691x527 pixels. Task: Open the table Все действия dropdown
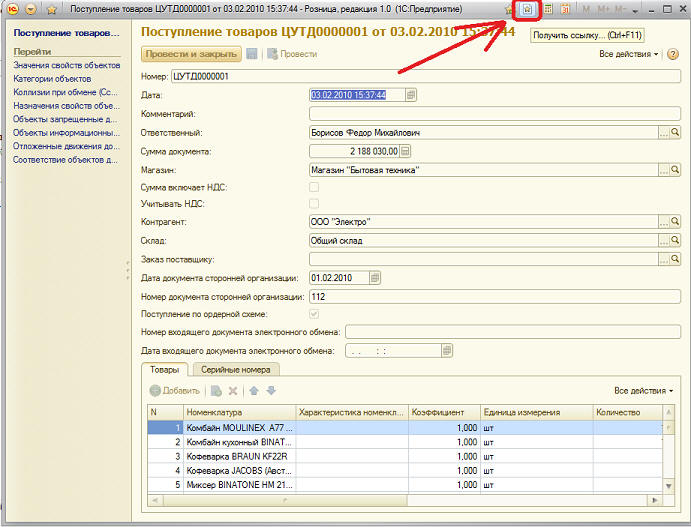click(643, 391)
